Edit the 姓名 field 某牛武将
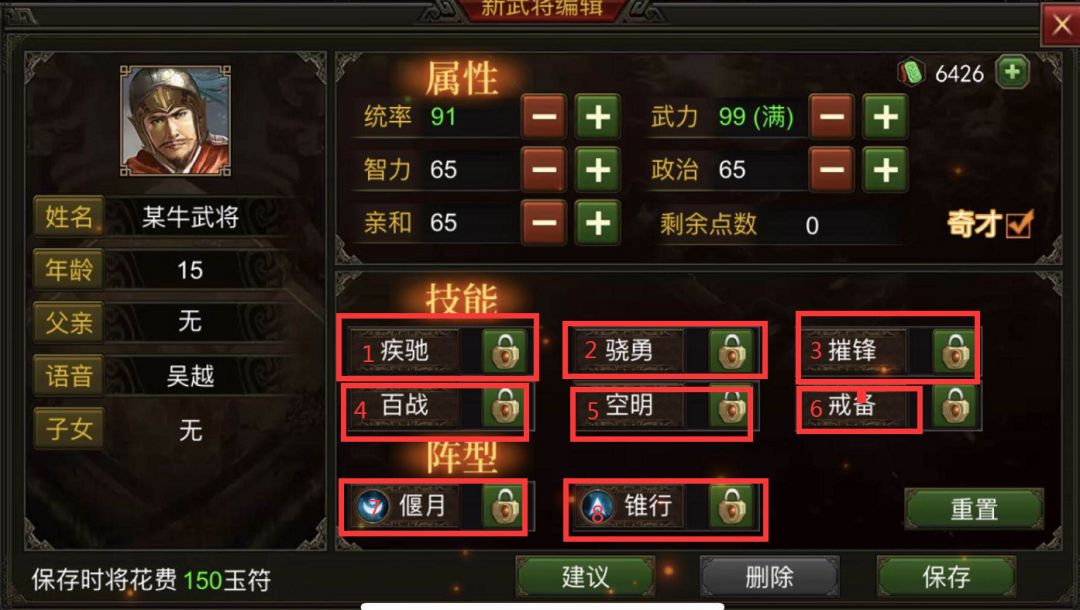 (190, 218)
